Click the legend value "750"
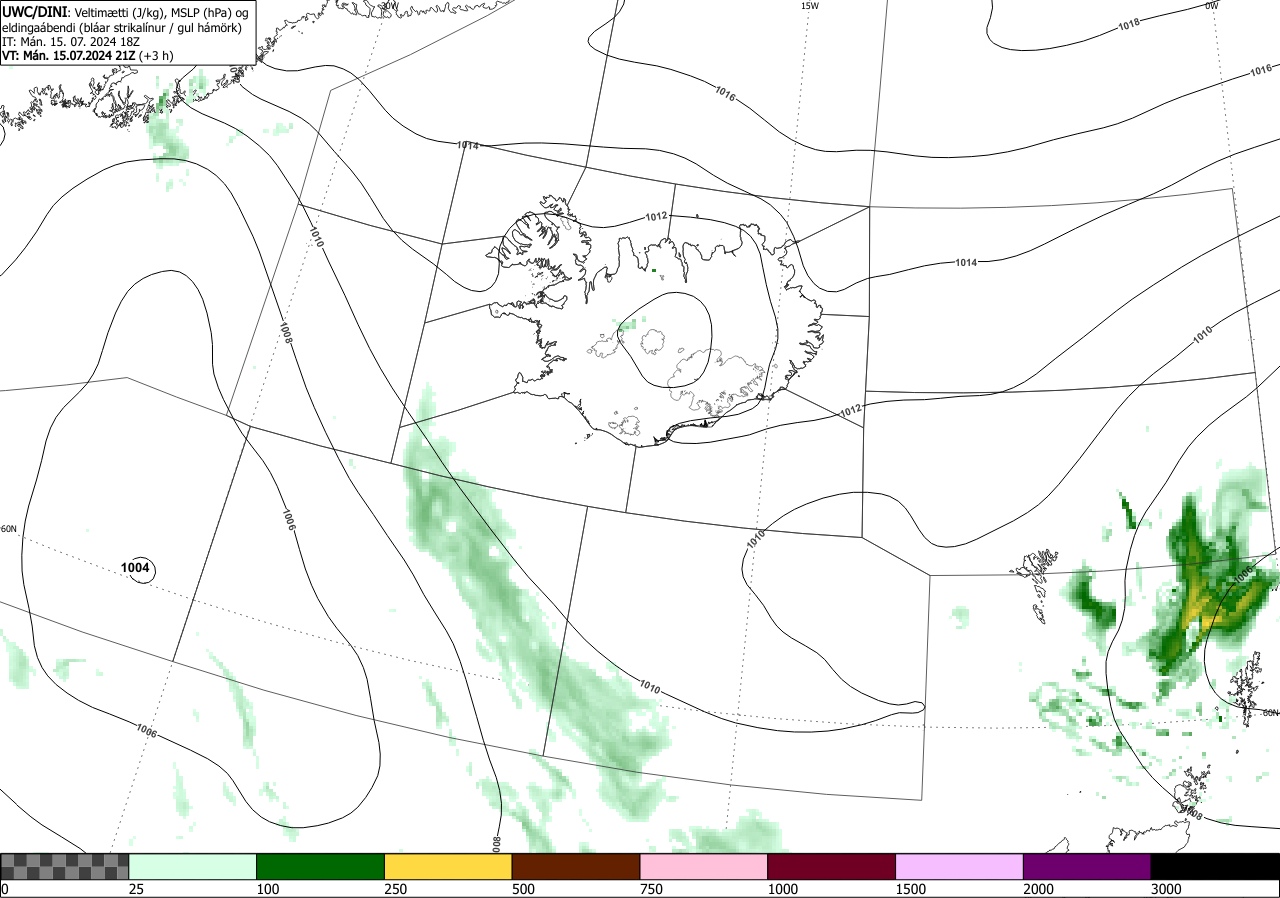 (651, 889)
